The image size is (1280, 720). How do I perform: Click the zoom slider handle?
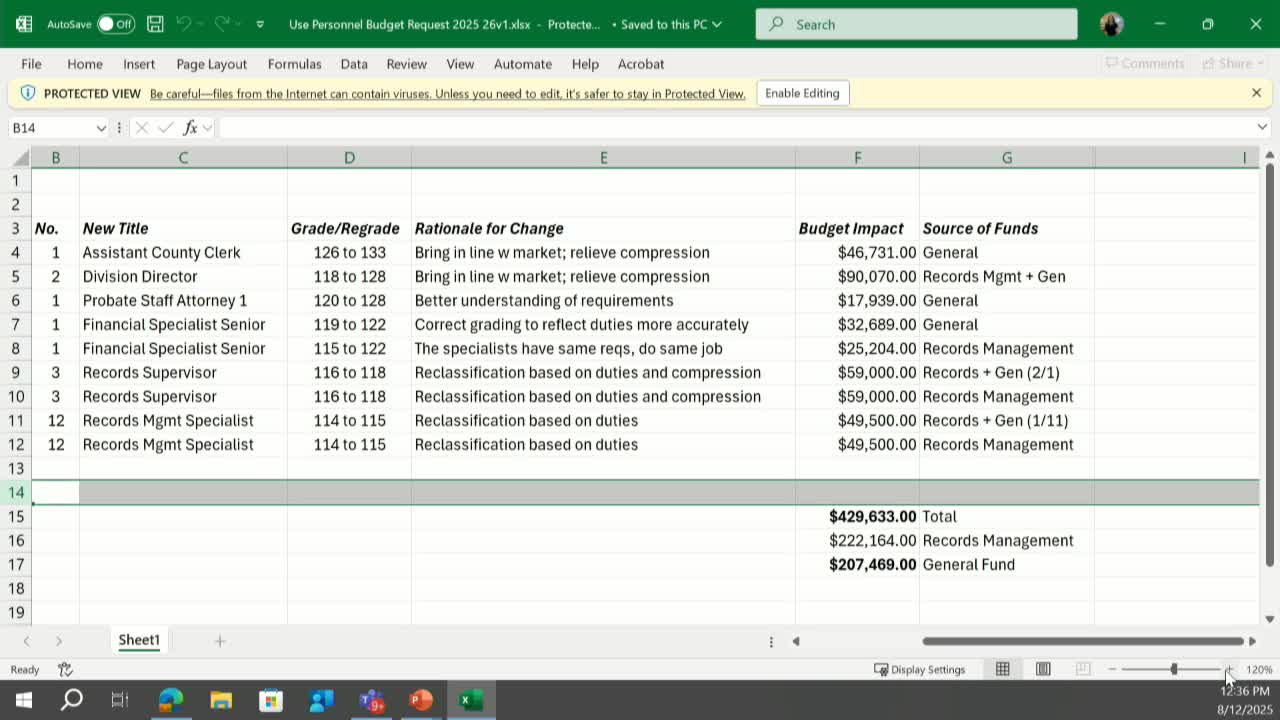[x=1174, y=669]
